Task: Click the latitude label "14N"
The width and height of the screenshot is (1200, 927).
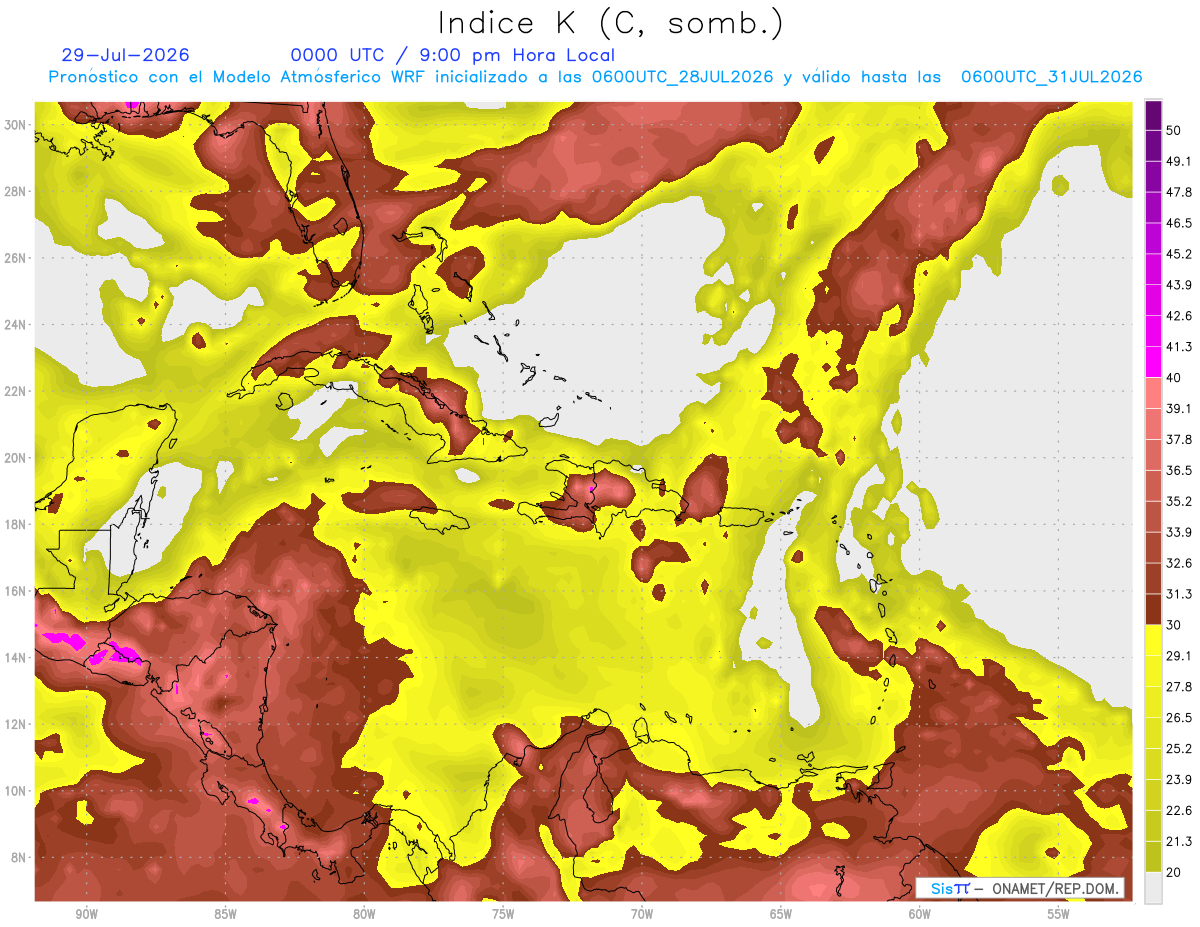Action: 15,657
